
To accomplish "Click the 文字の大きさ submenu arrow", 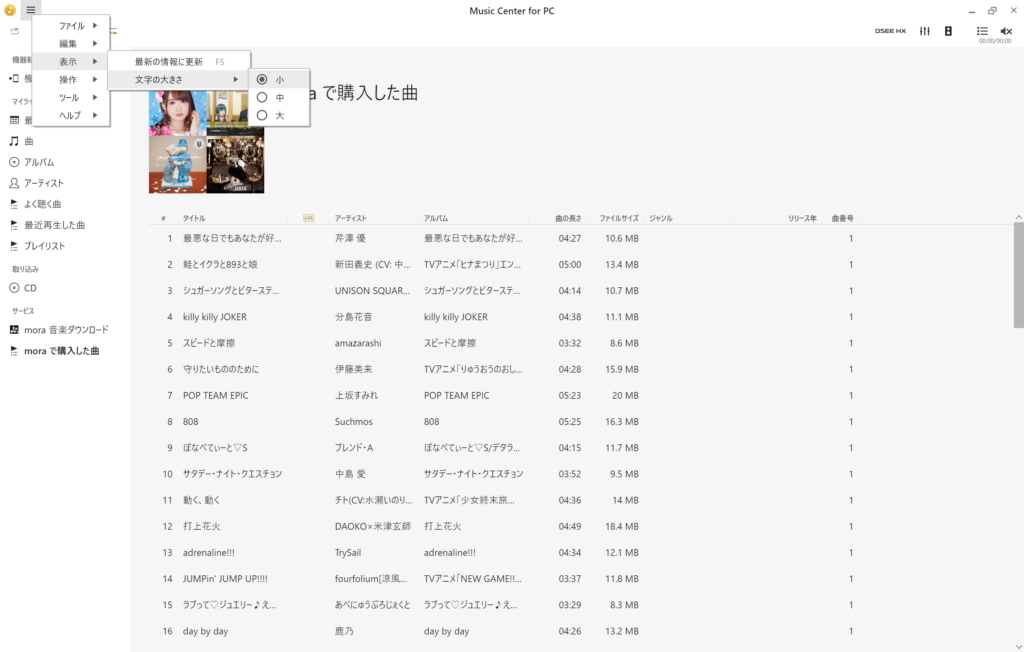I will (x=236, y=79).
